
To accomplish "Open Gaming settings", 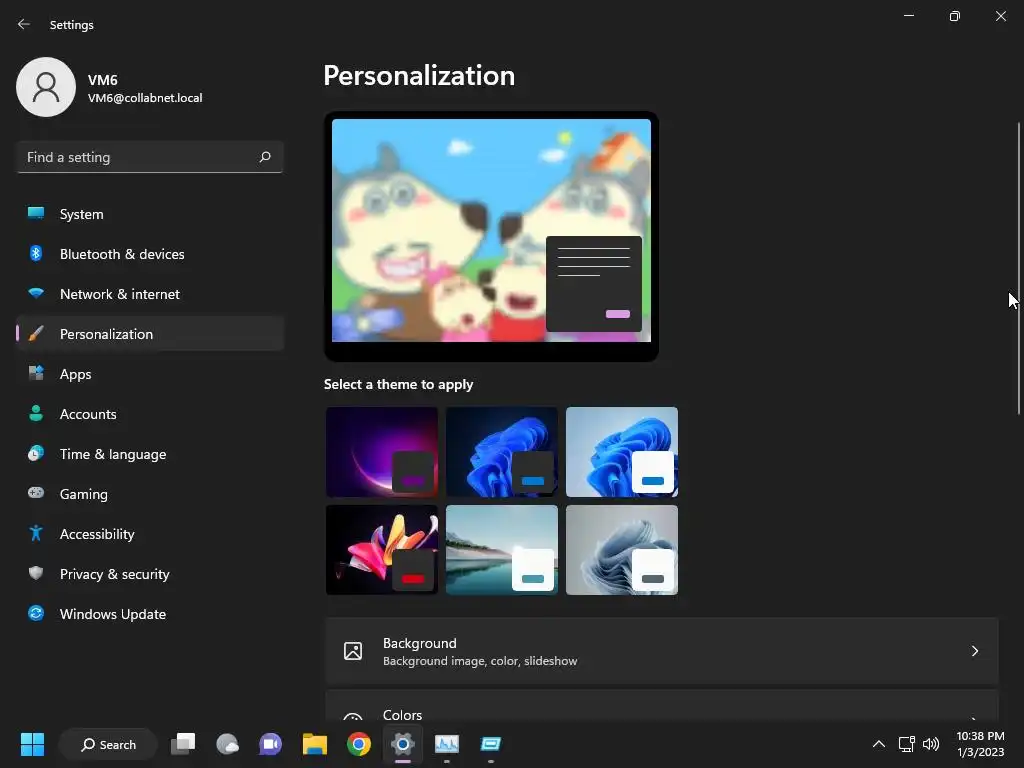I will [x=150, y=493].
